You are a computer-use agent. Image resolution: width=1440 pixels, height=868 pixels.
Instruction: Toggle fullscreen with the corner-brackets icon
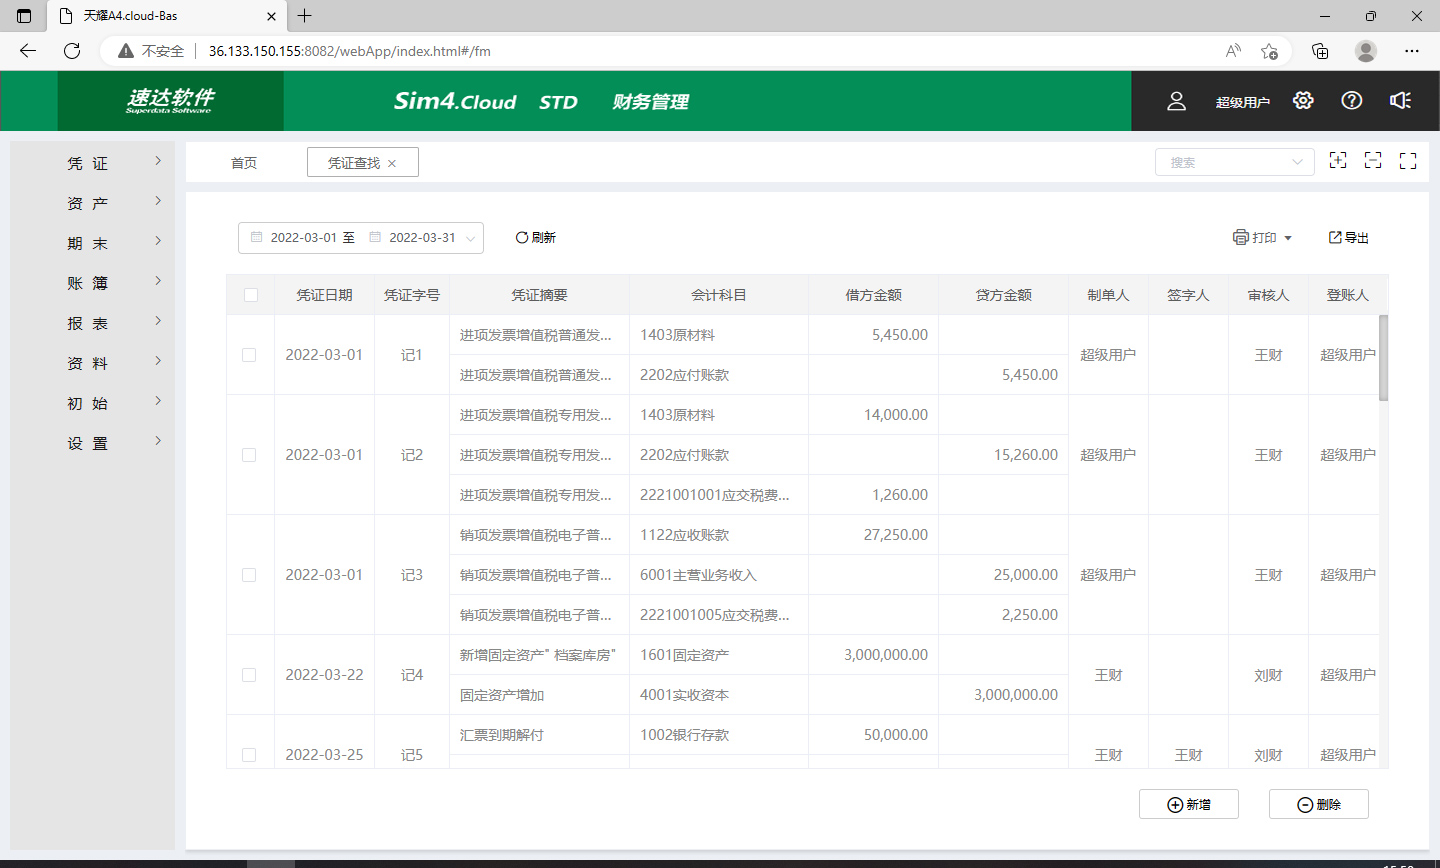pyautogui.click(x=1408, y=161)
